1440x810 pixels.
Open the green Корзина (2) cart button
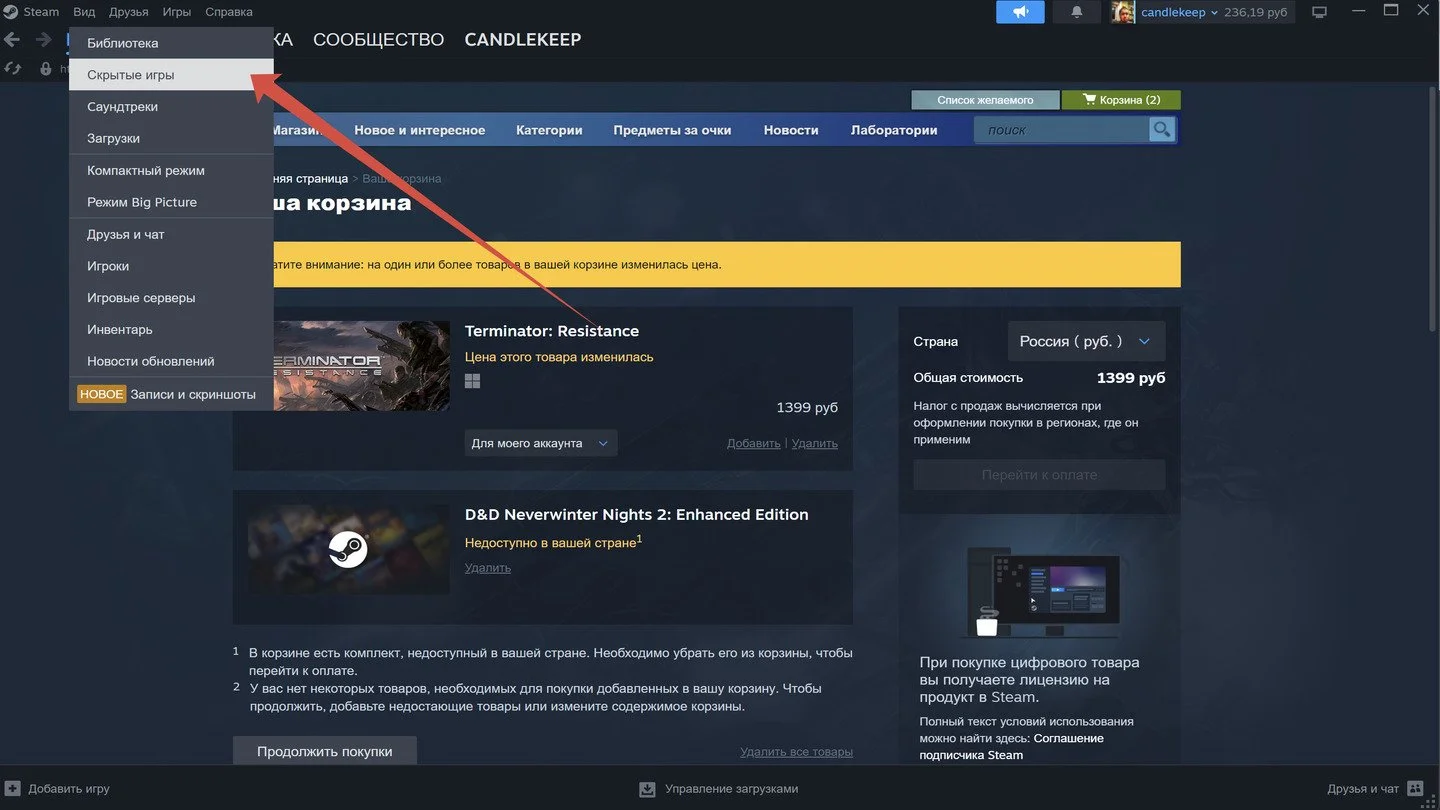(x=1121, y=100)
